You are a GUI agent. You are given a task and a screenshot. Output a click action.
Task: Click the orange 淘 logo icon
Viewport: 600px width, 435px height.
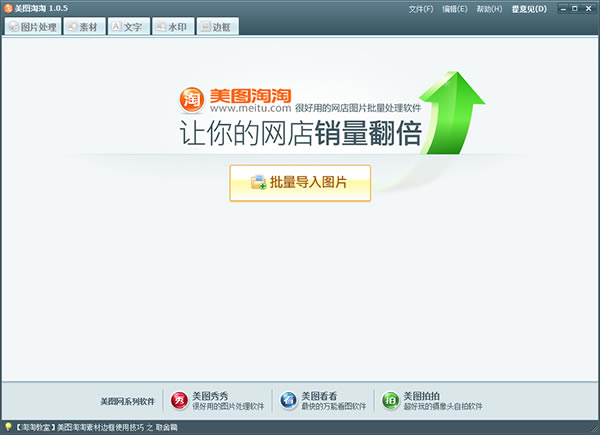point(192,100)
